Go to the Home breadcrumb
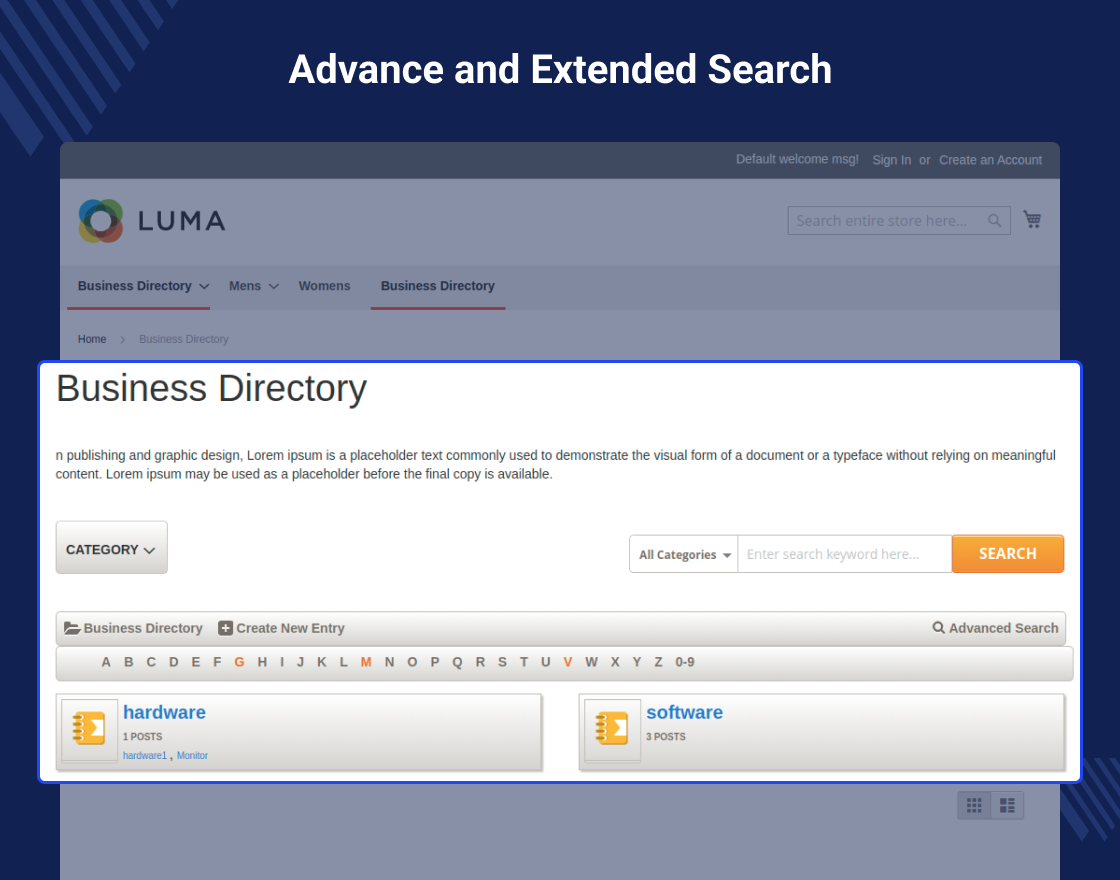This screenshot has width=1120, height=880. pos(92,339)
